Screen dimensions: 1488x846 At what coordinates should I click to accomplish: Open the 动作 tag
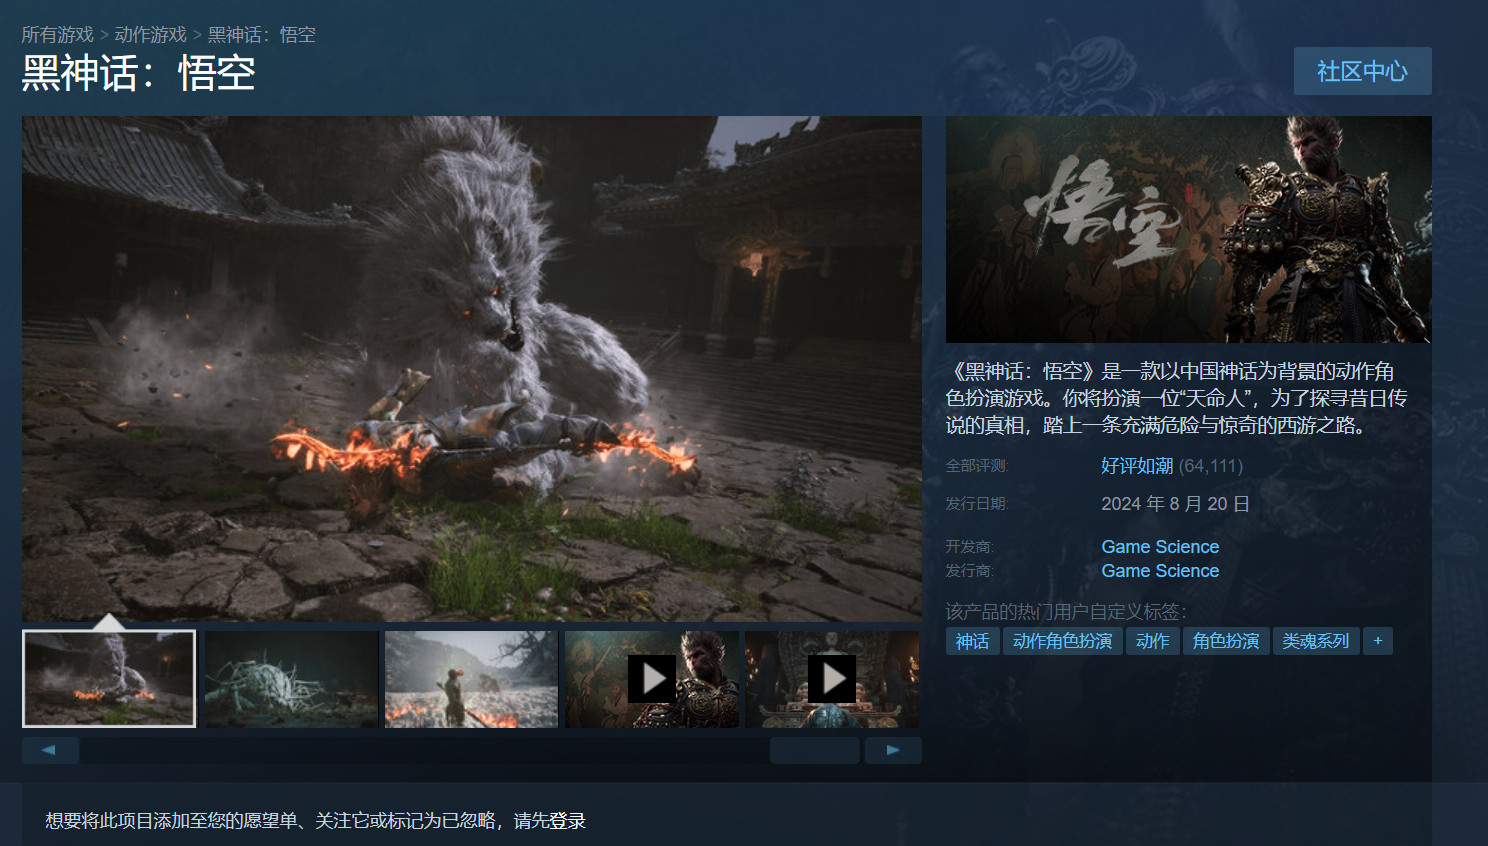[1152, 641]
